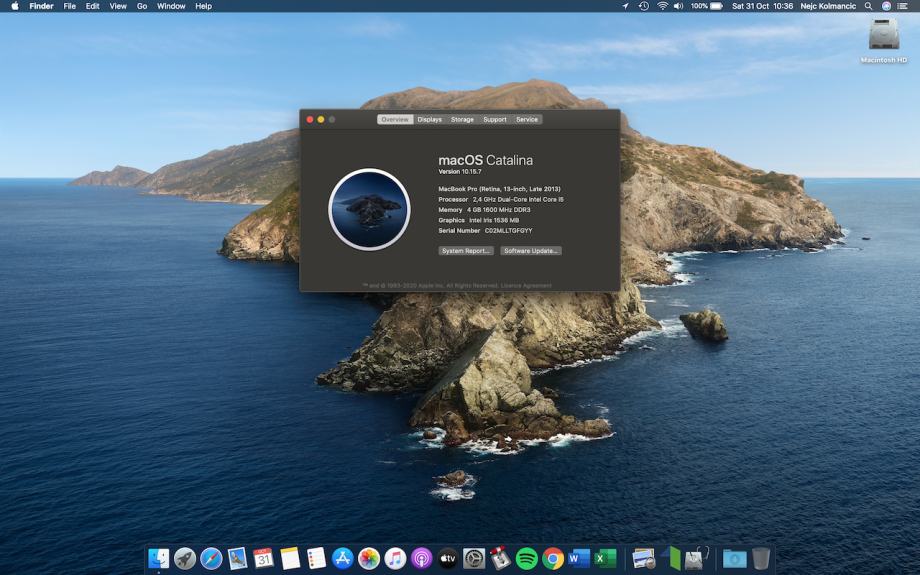Open the Trash in the Dock
The image size is (920, 575).
(x=760, y=559)
